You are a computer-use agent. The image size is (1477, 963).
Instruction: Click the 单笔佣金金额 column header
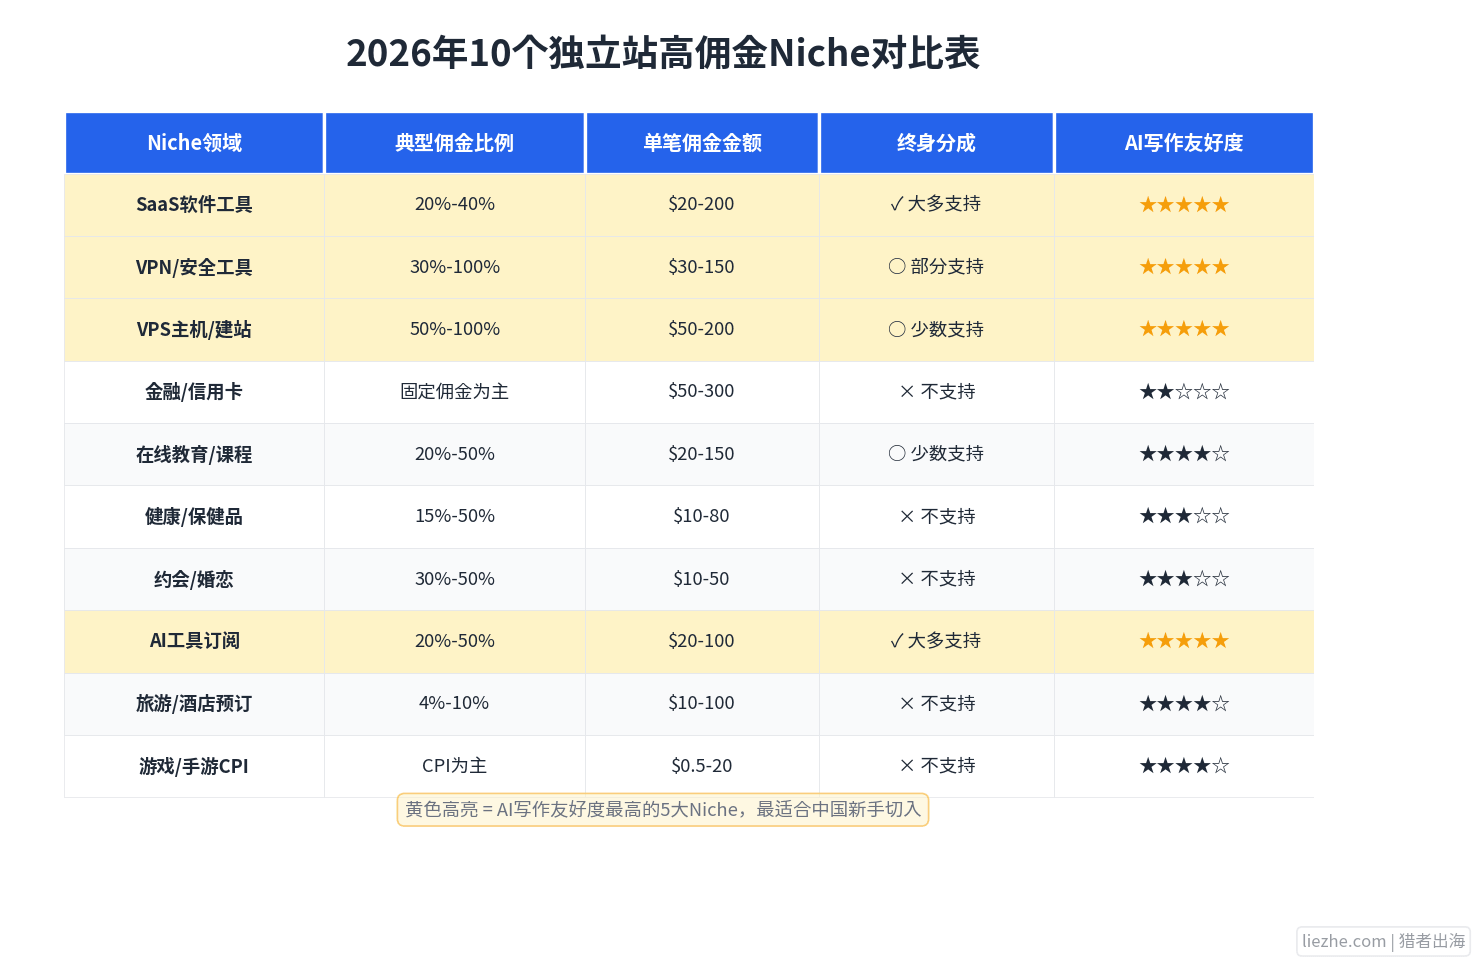point(702,143)
